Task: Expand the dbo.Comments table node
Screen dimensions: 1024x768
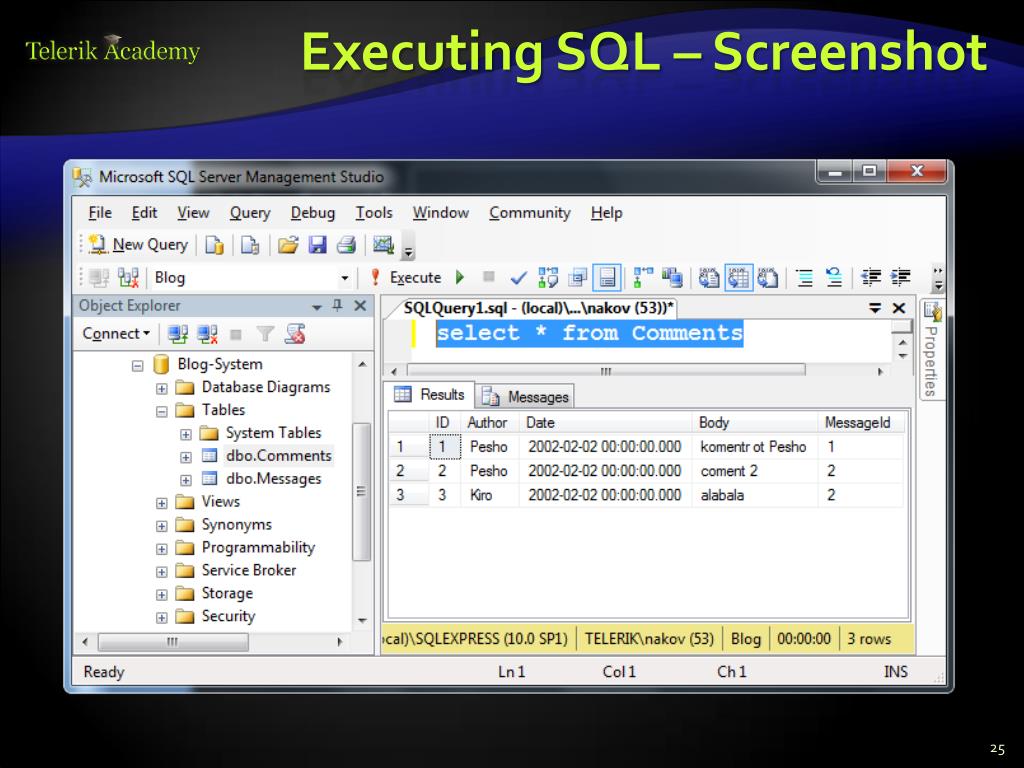Action: pyautogui.click(x=185, y=457)
